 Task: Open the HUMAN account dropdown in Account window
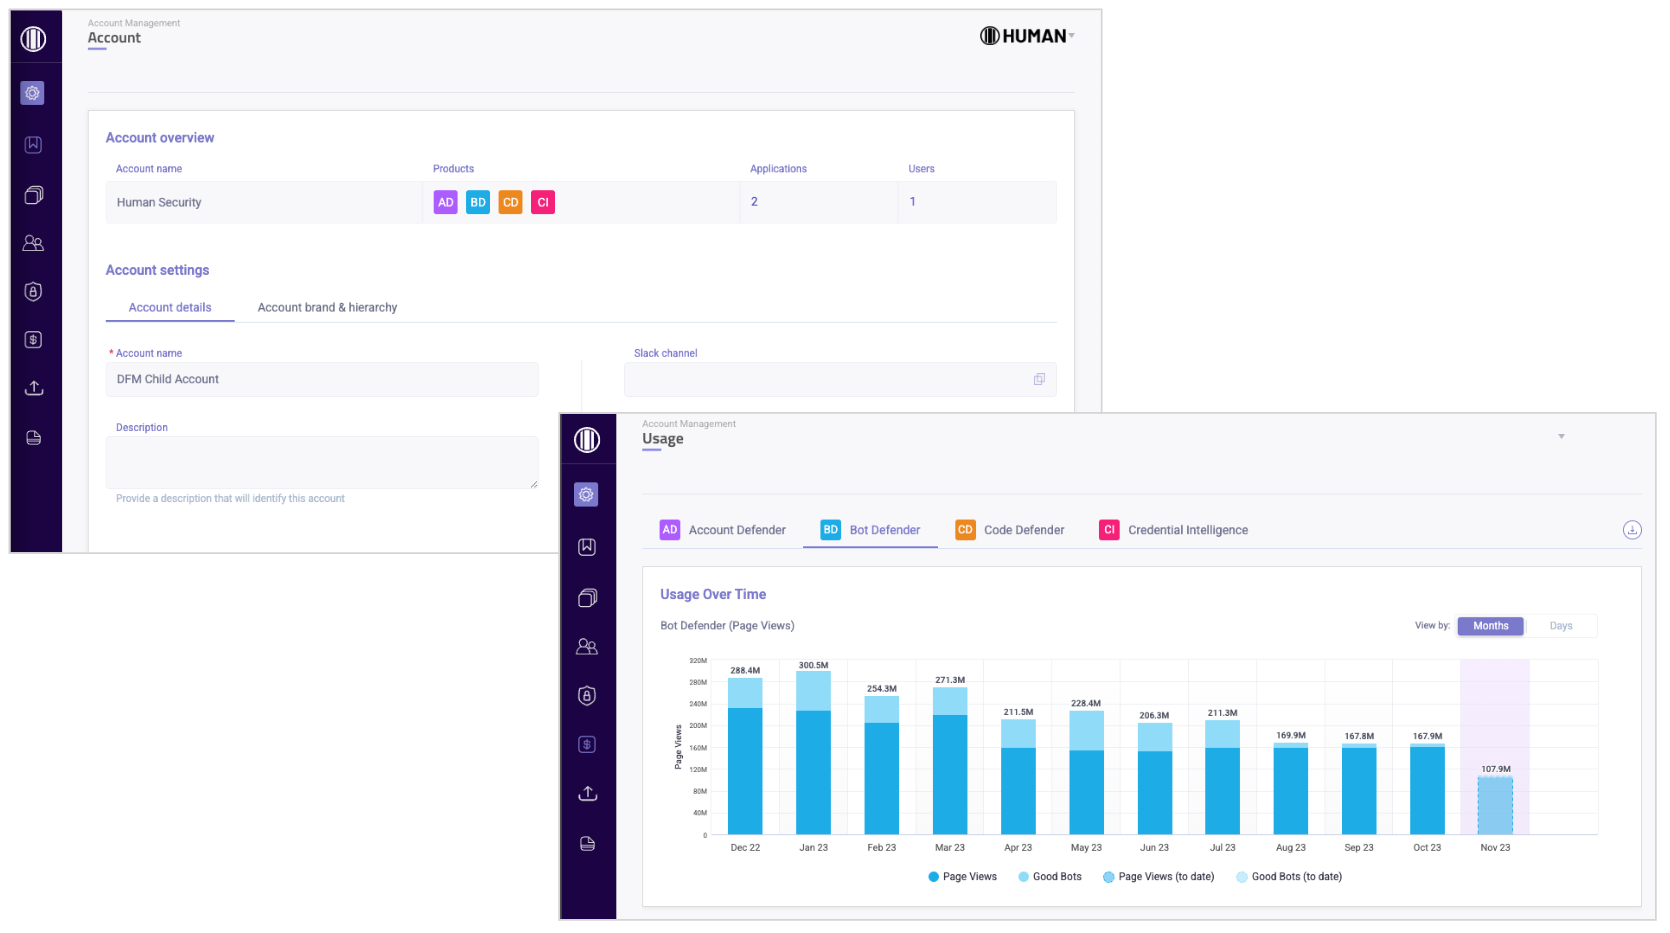(1027, 36)
